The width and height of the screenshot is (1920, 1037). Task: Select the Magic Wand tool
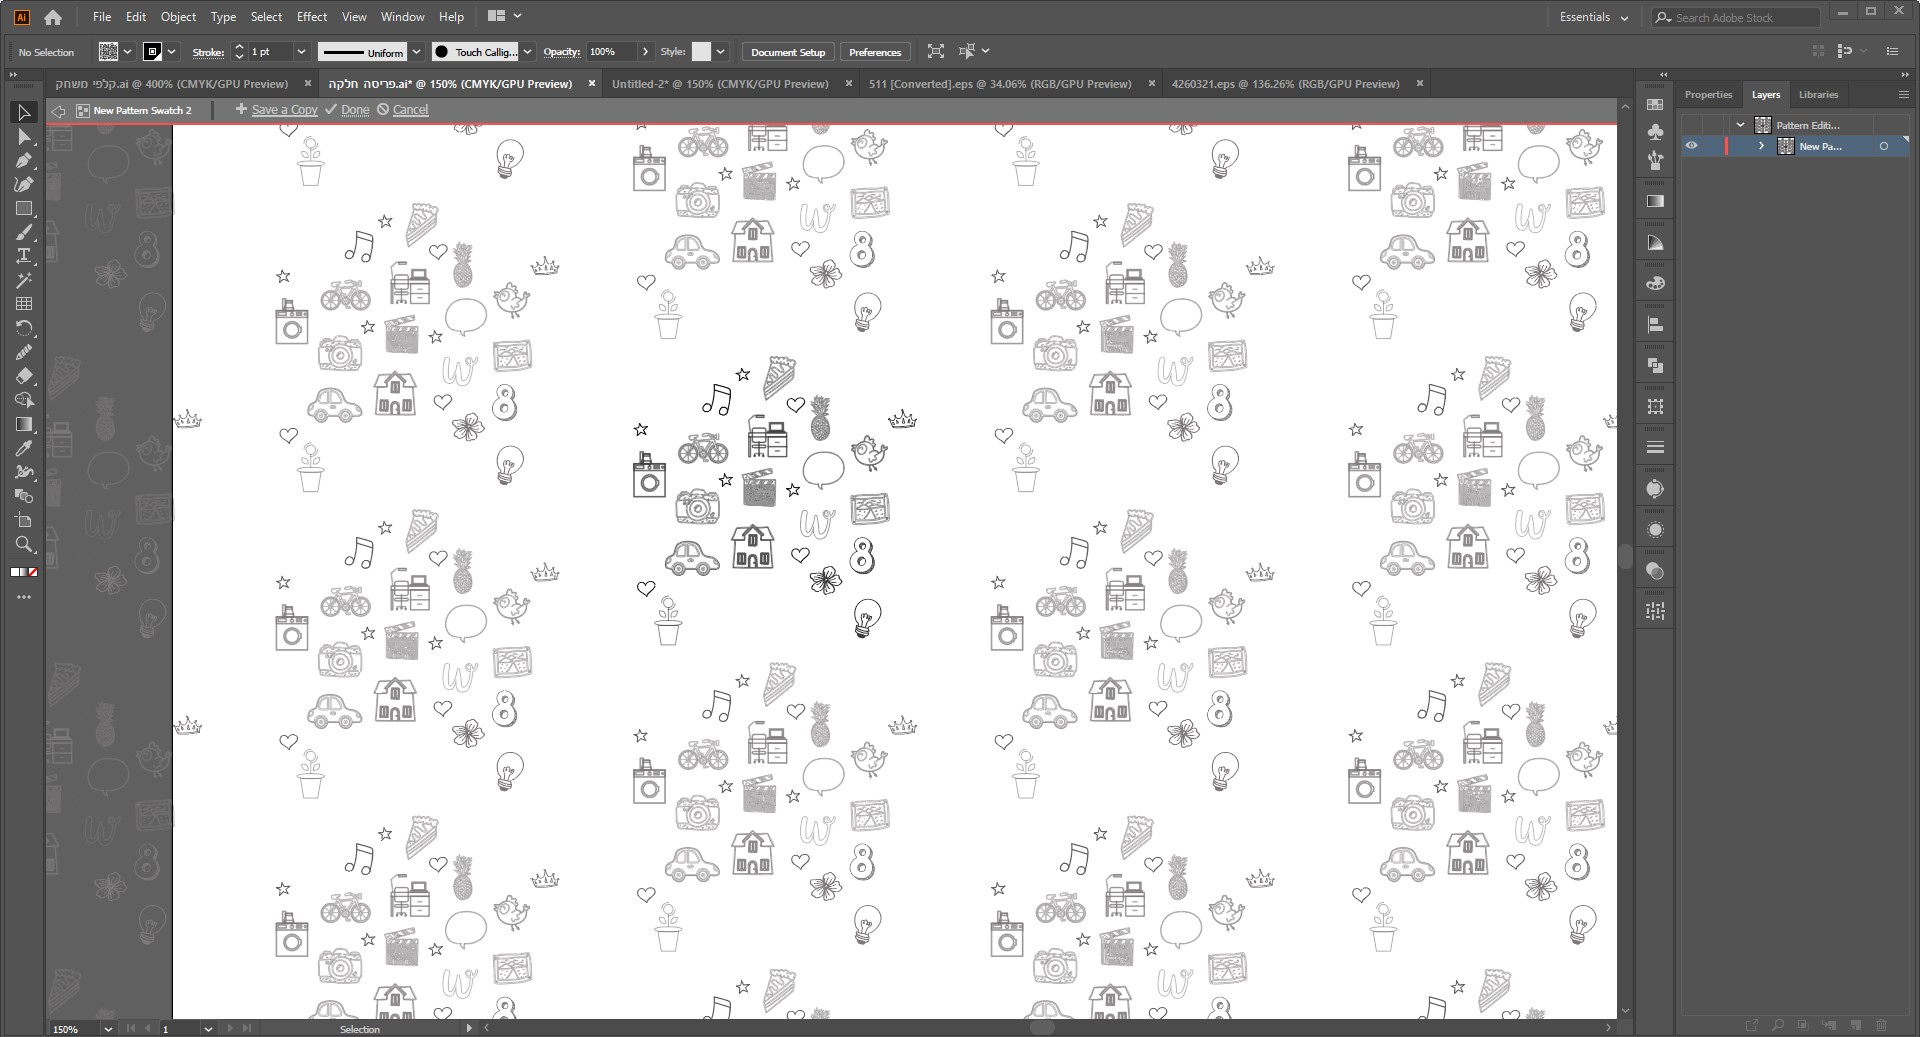point(24,280)
